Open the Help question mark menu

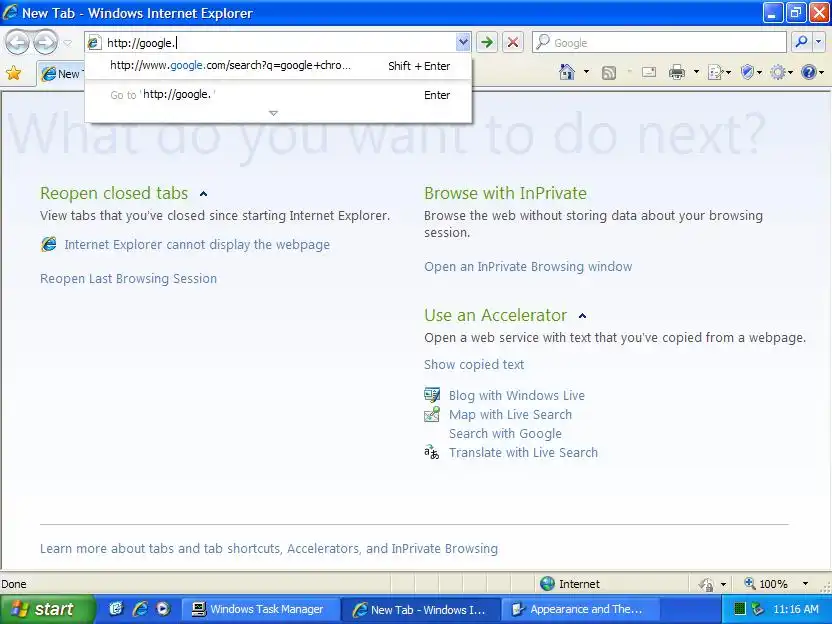point(812,72)
